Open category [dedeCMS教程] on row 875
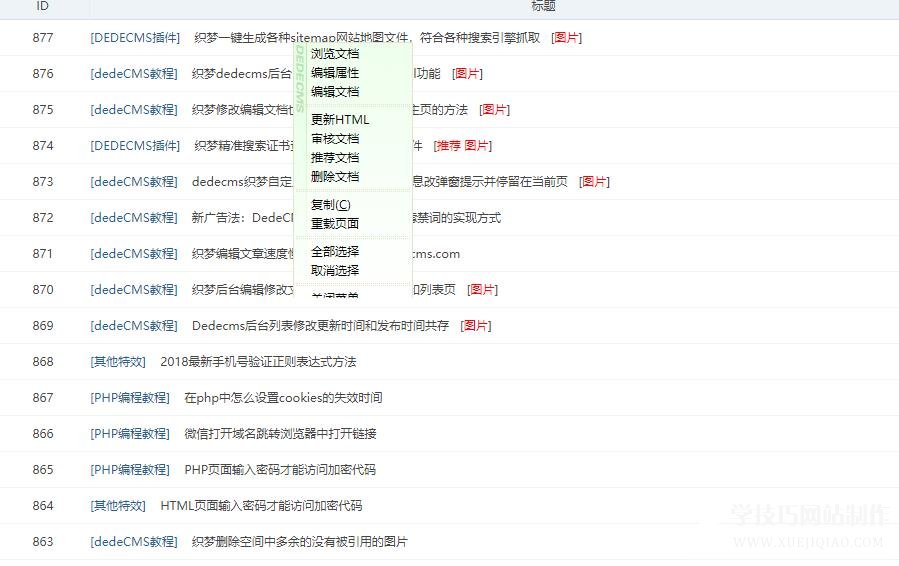This screenshot has width=899, height=566. coord(134,110)
